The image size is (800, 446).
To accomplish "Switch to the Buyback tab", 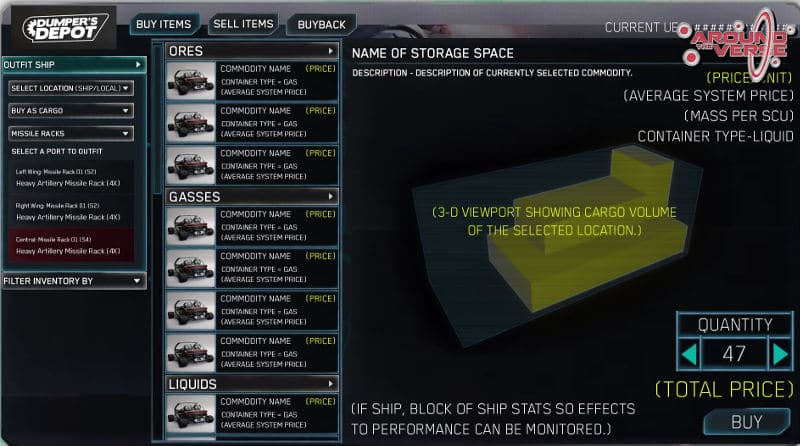I will (321, 24).
